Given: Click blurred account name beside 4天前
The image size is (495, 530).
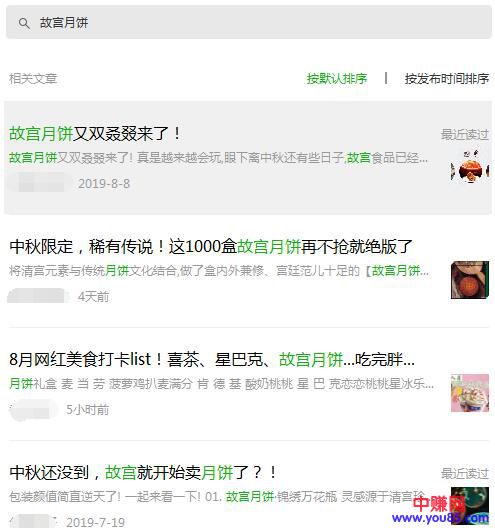Looking at the screenshot, I should click(x=38, y=296).
